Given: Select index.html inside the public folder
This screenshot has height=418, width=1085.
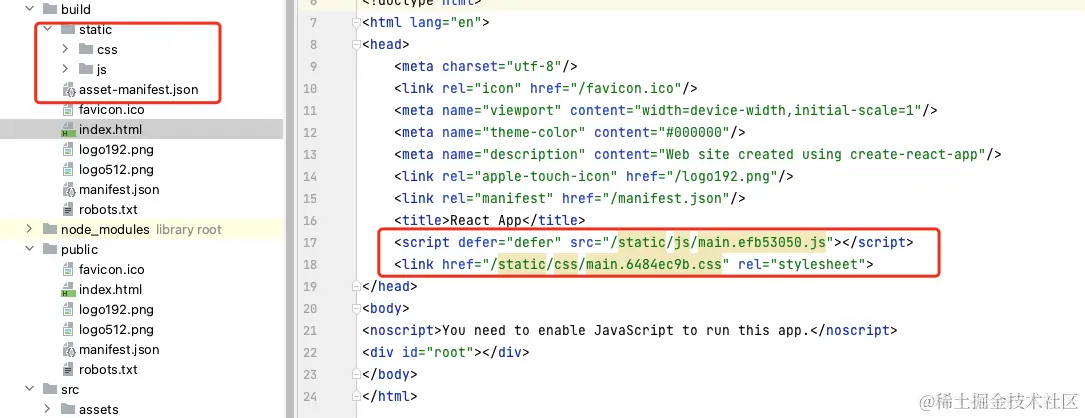Looking at the screenshot, I should (111, 289).
